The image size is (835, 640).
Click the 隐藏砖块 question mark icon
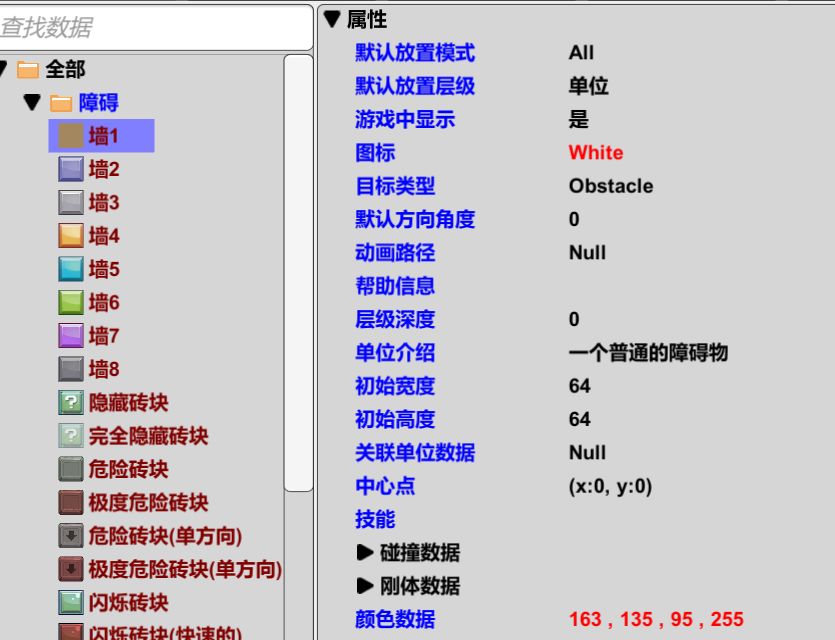tap(70, 402)
